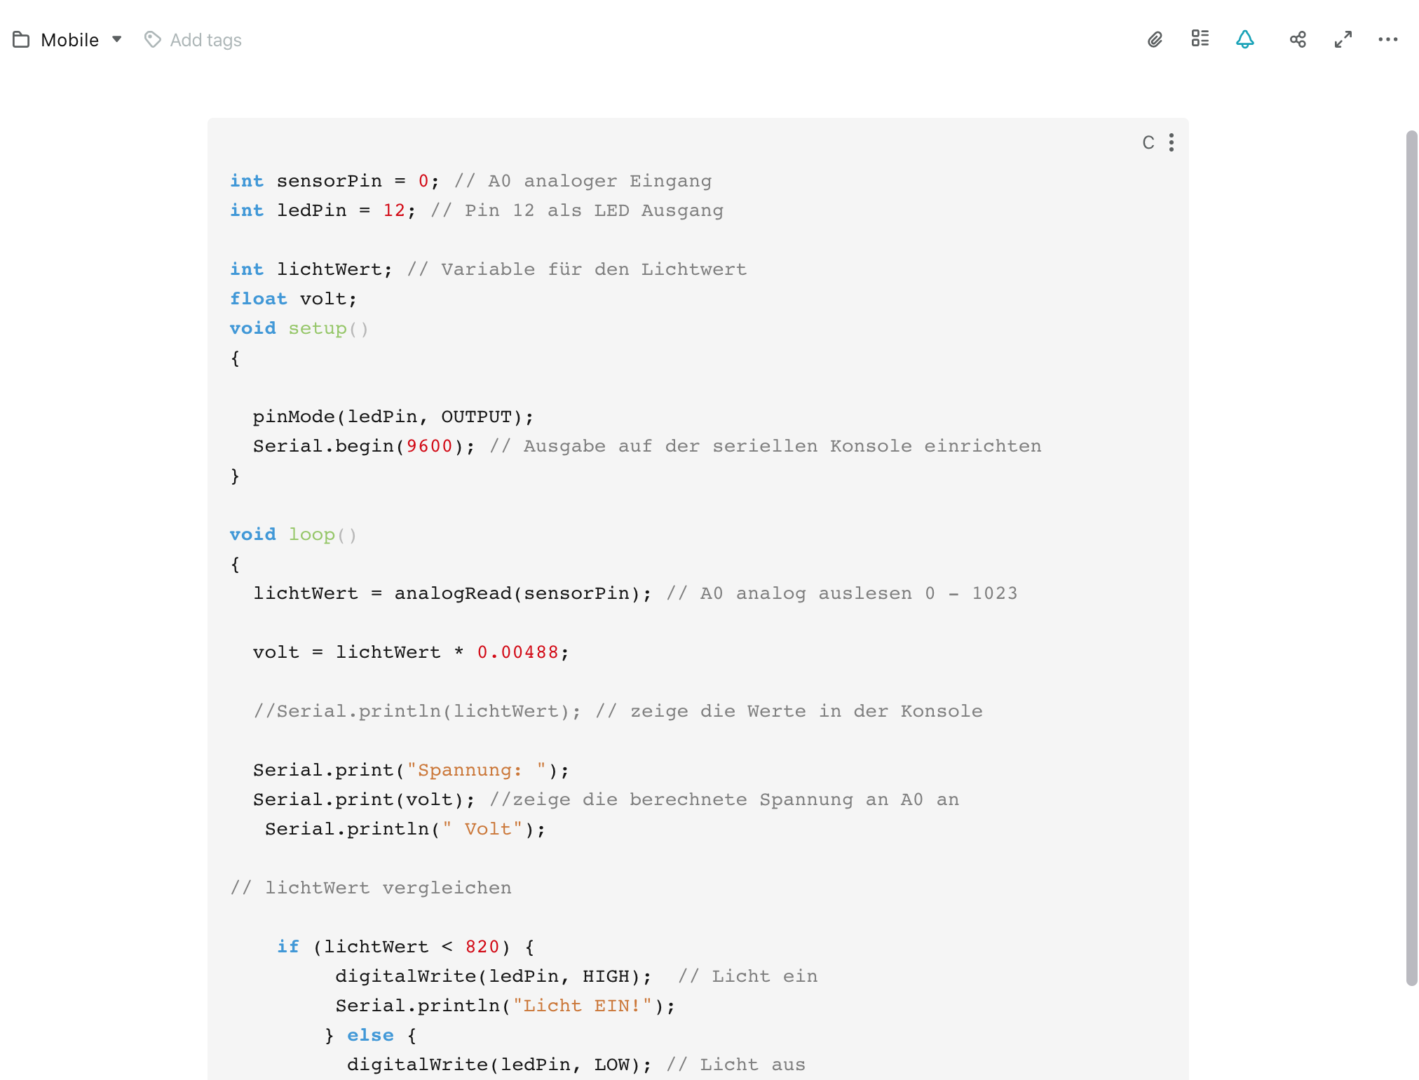Click the paperclip attachment icon
This screenshot has height=1080, width=1419.
pyautogui.click(x=1154, y=40)
